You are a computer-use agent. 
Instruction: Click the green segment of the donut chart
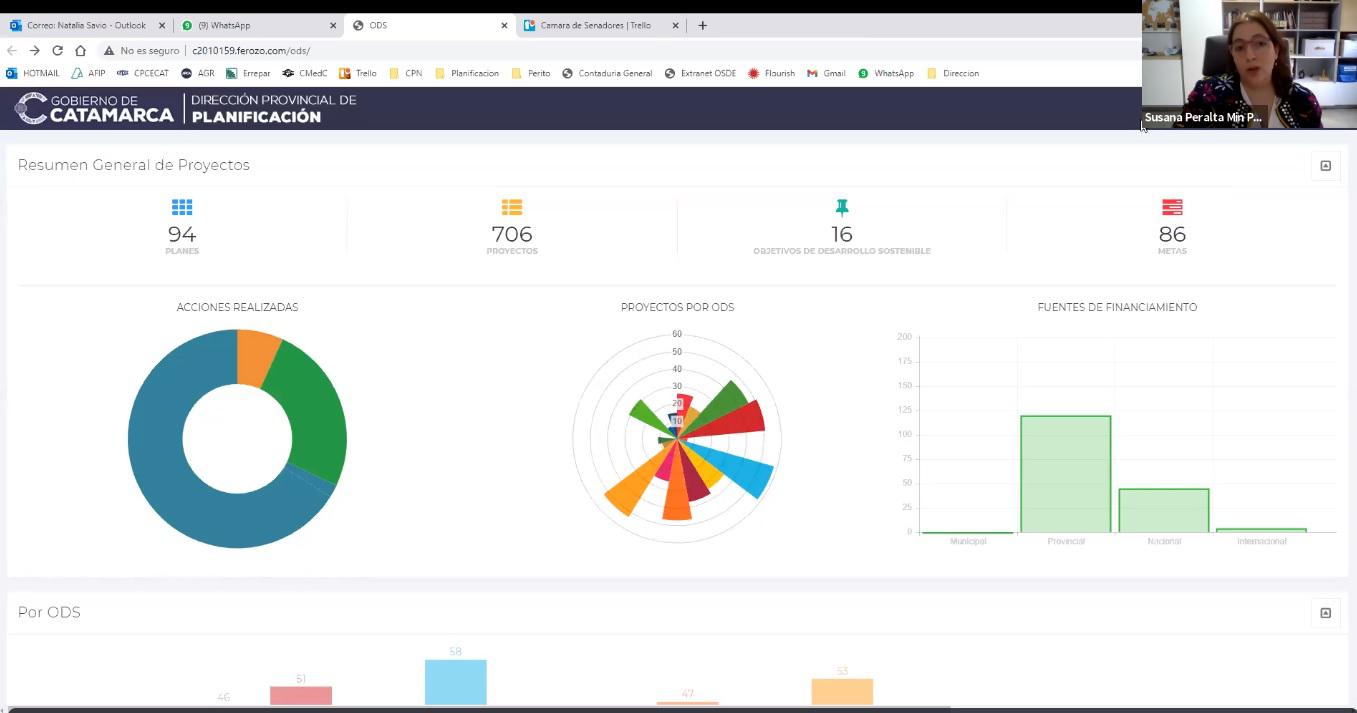[x=310, y=420]
